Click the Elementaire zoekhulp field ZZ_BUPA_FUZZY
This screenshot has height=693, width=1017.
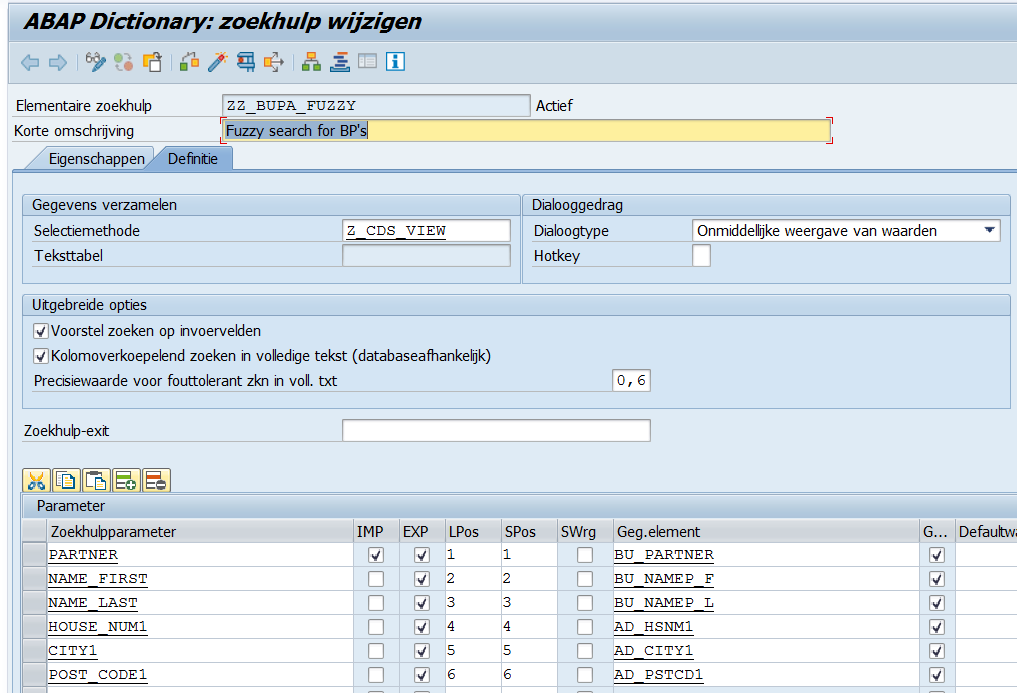tap(376, 106)
